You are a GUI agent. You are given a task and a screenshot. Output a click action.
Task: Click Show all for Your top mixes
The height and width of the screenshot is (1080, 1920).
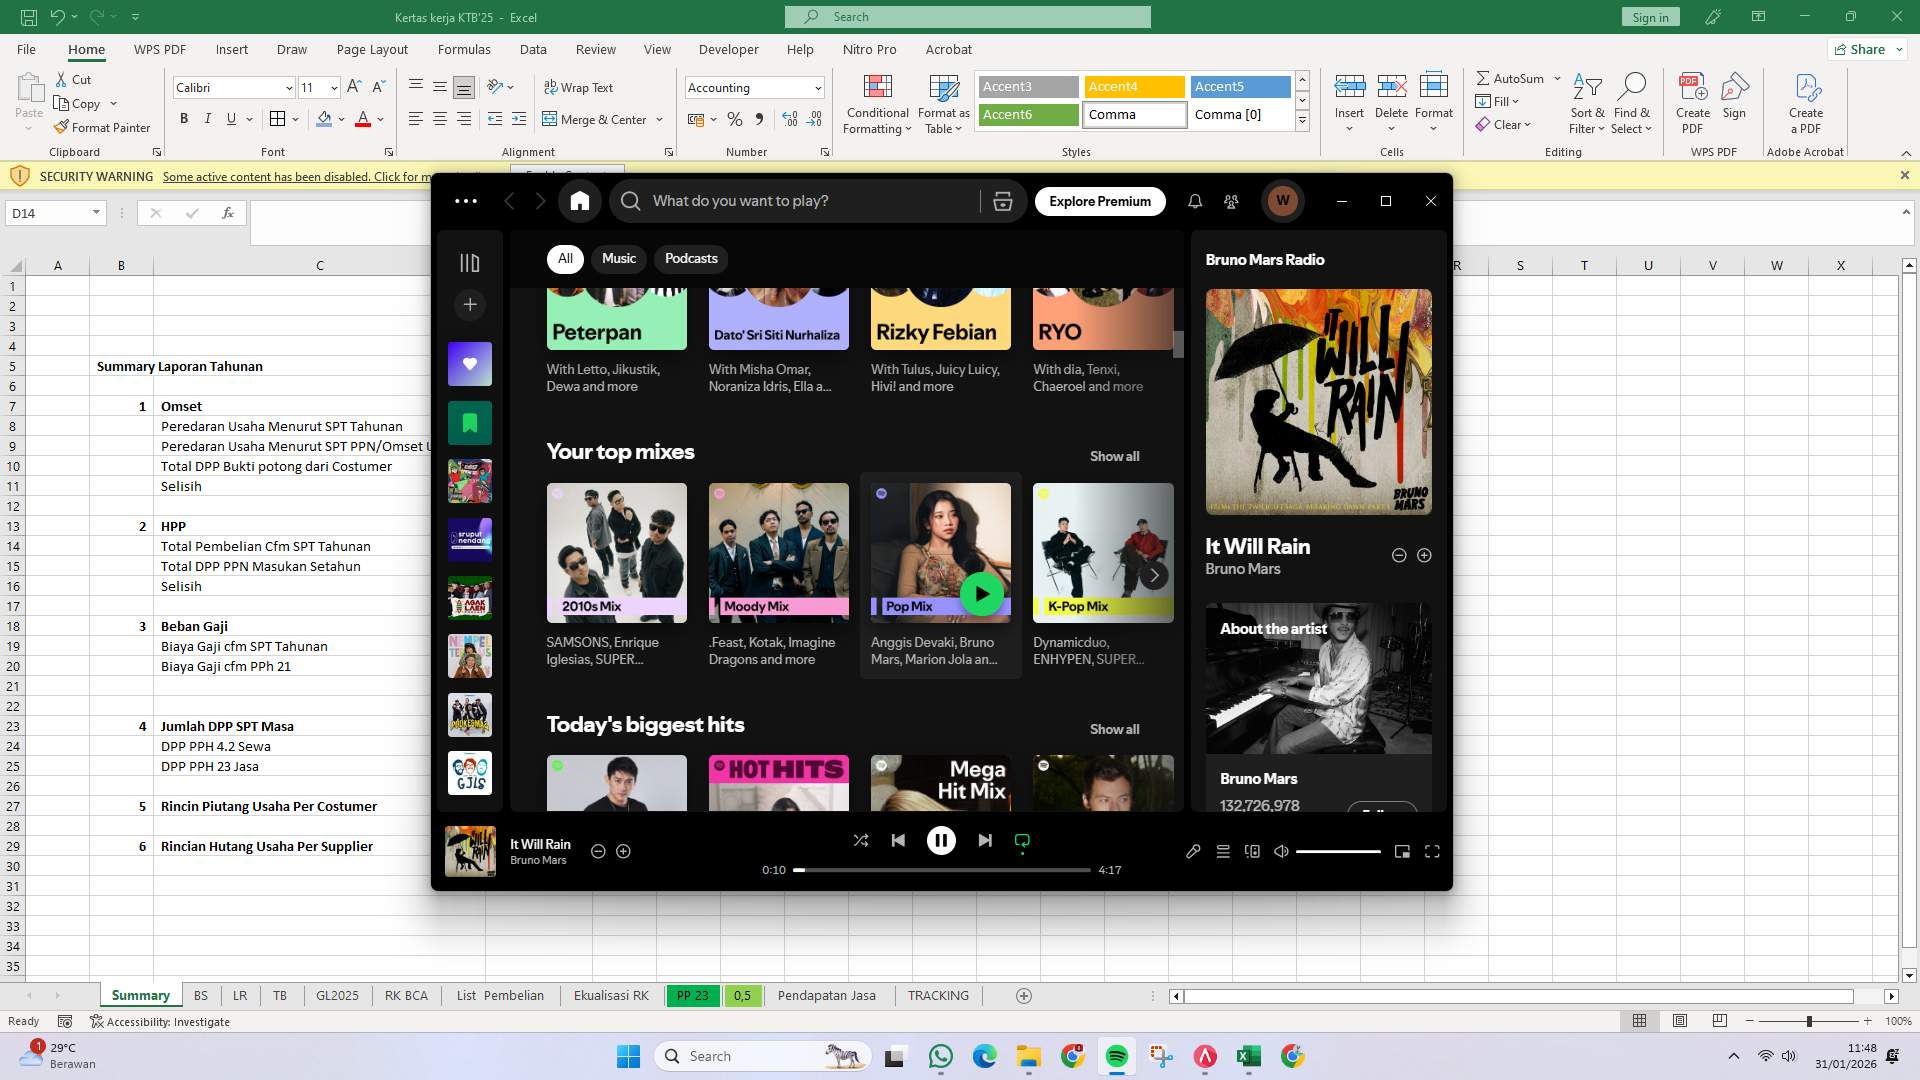tap(1114, 456)
